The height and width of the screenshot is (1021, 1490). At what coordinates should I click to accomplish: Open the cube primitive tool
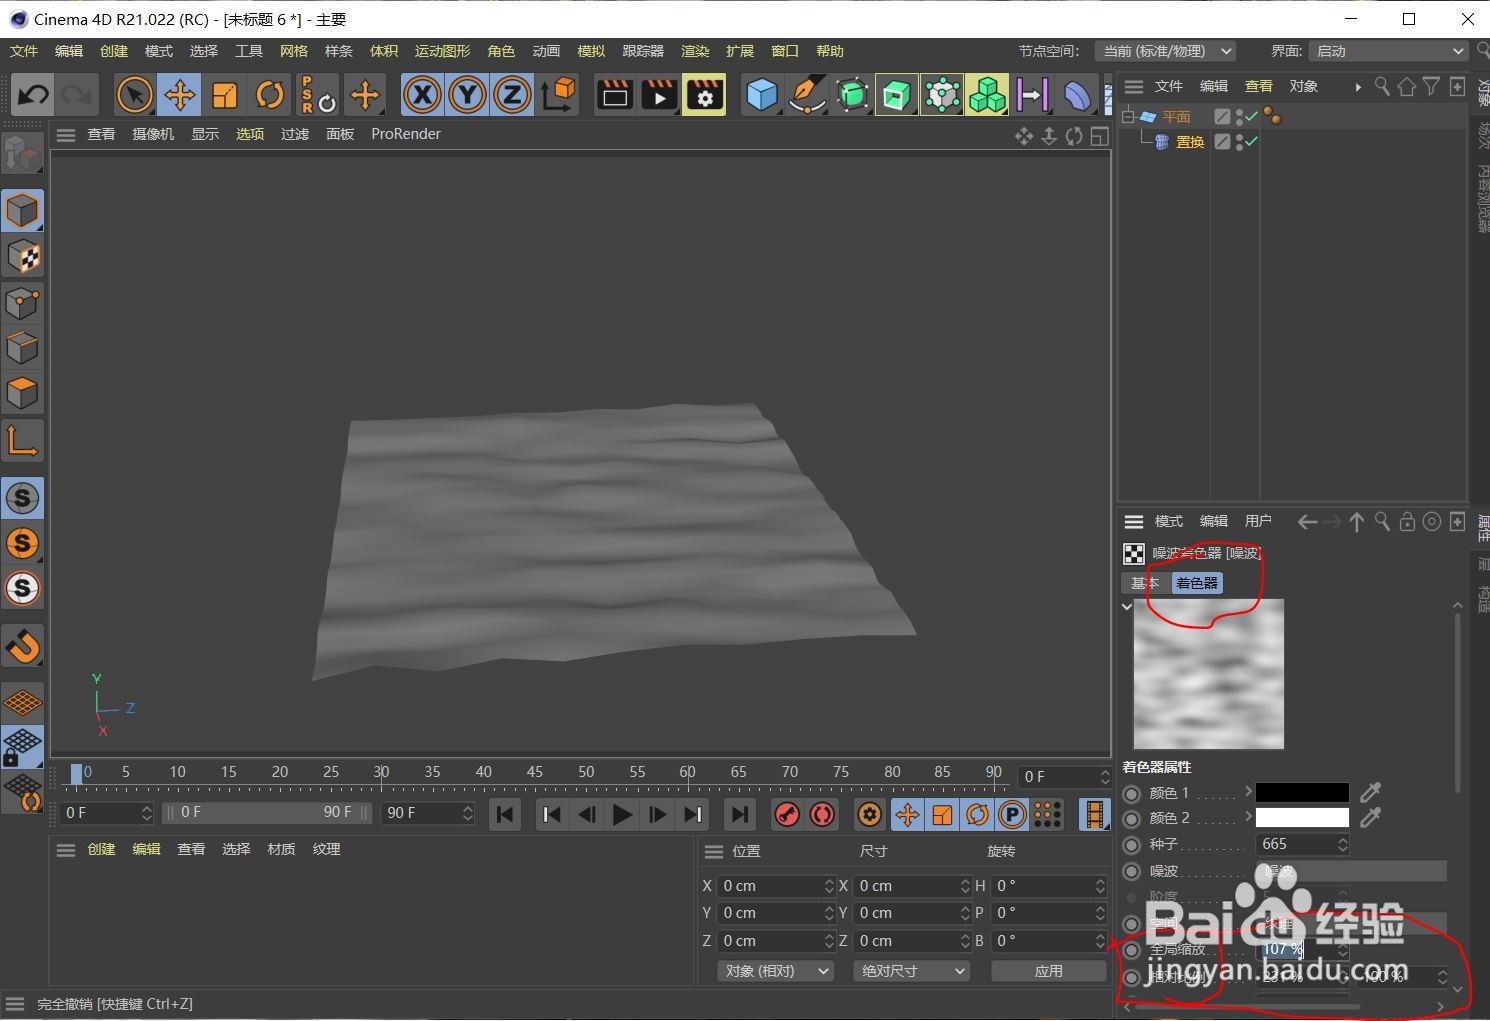(762, 94)
